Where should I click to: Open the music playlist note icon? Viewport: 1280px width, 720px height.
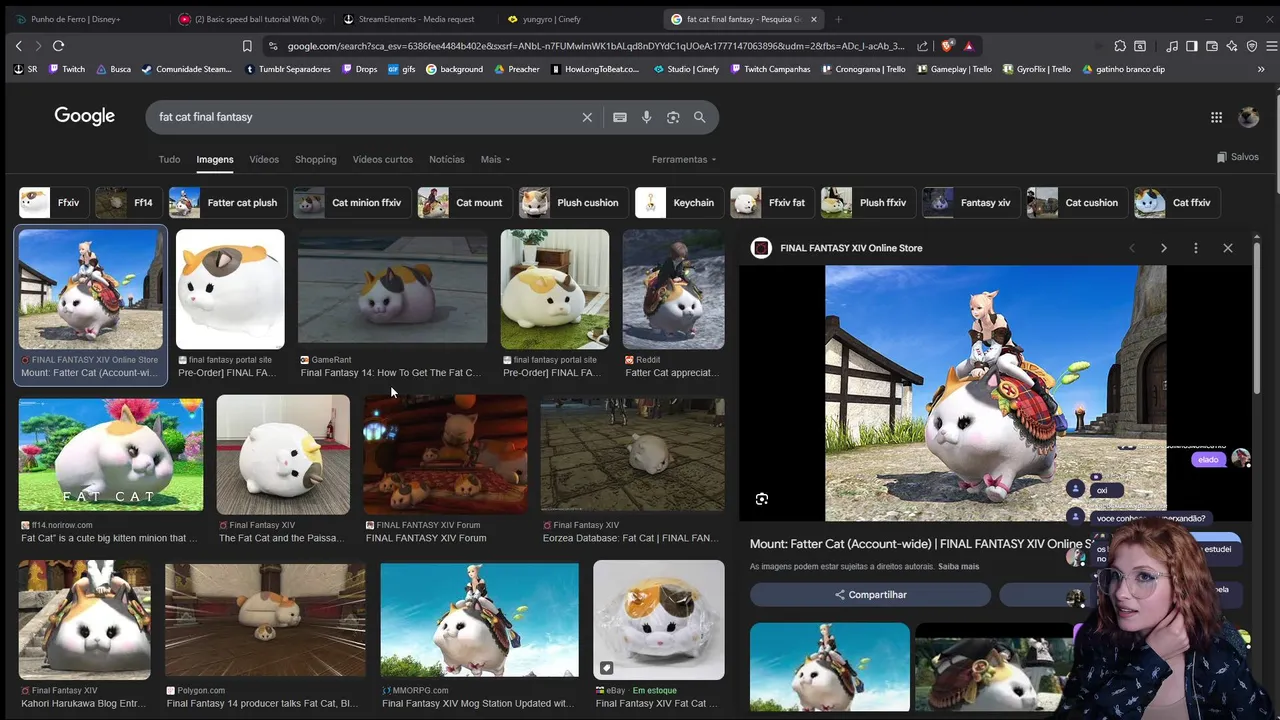1172,46
